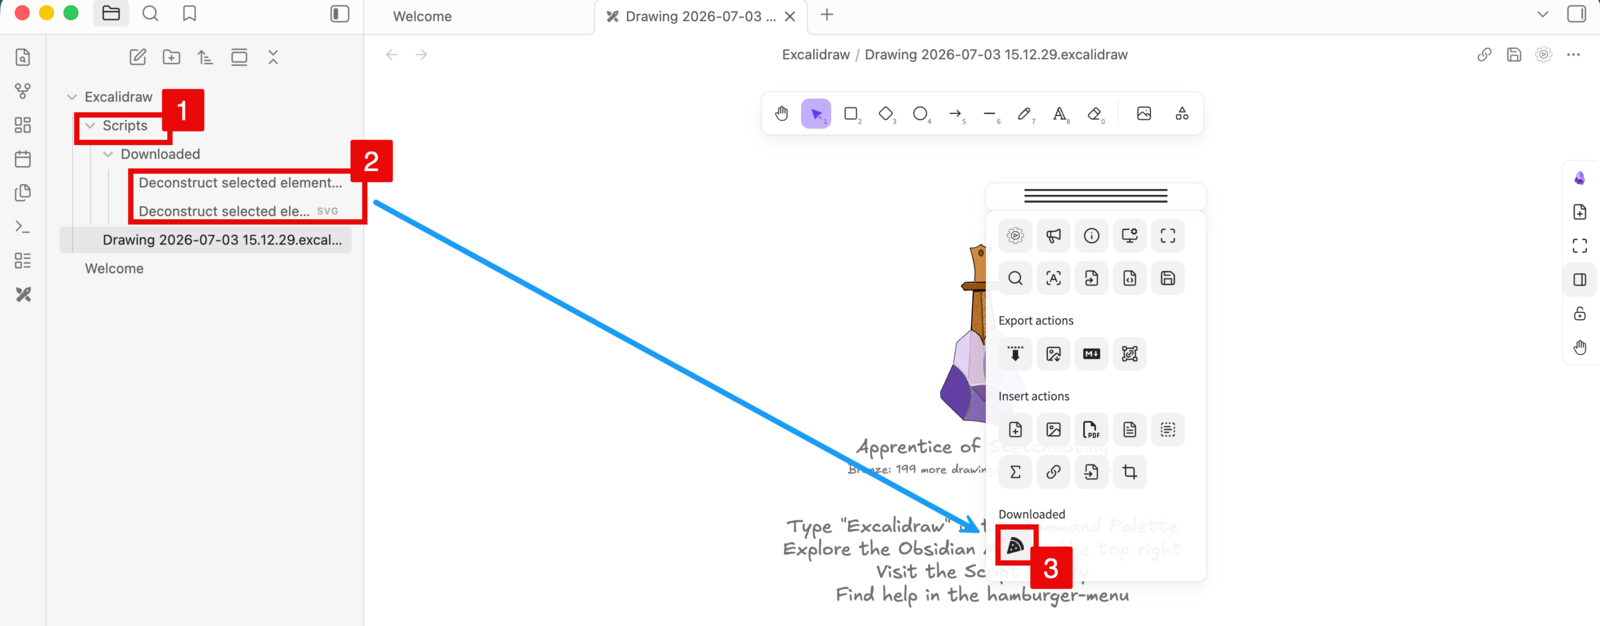1600x626 pixels.
Task: Click the sigma LaTeX formula icon
Action: point(1016,472)
